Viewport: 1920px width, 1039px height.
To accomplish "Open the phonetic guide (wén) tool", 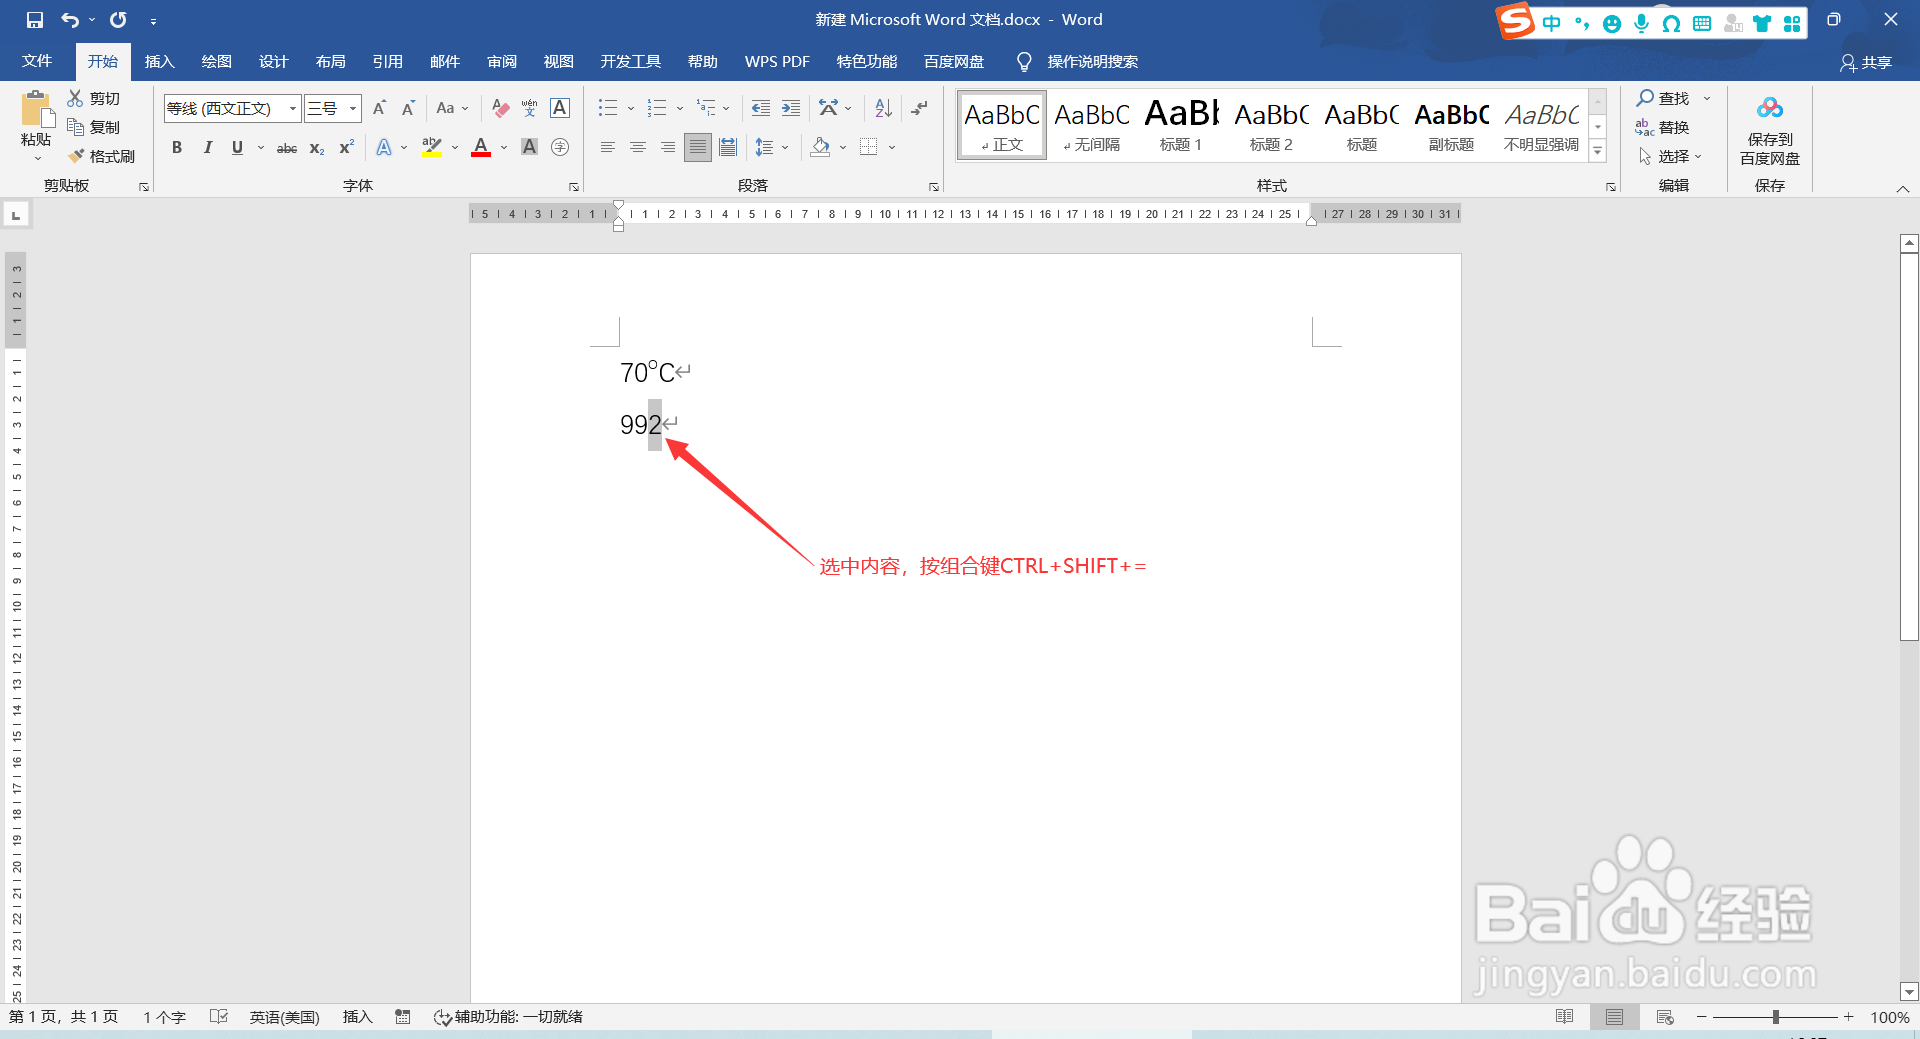I will (x=530, y=108).
